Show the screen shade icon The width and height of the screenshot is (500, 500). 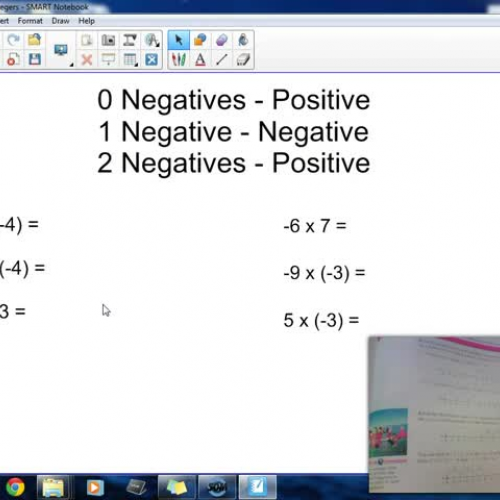point(108,60)
